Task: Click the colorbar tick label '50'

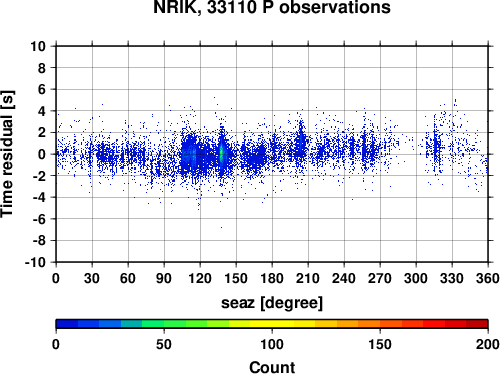Action: tap(164, 344)
